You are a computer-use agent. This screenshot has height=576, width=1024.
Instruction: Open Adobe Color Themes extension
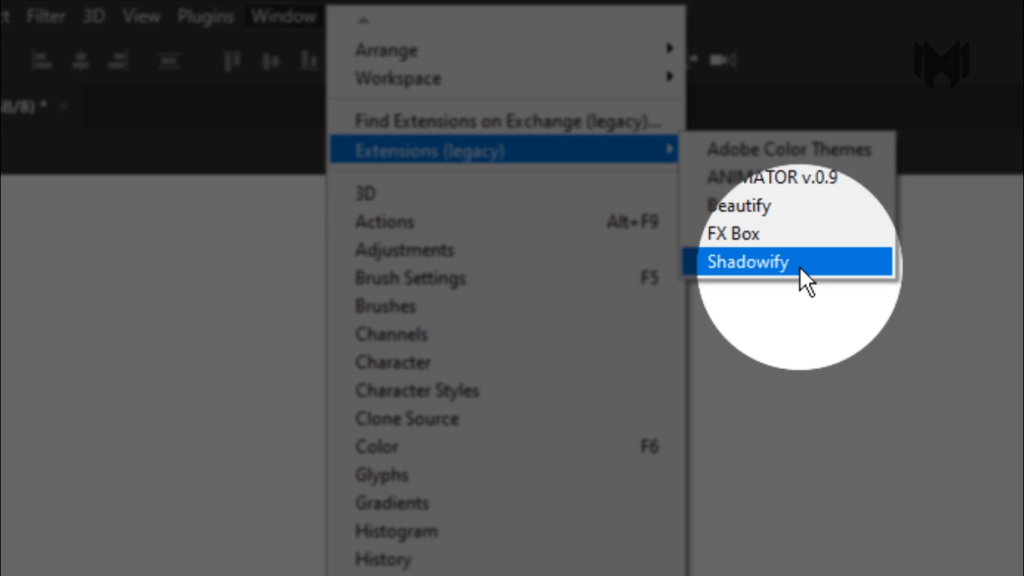pyautogui.click(x=788, y=149)
